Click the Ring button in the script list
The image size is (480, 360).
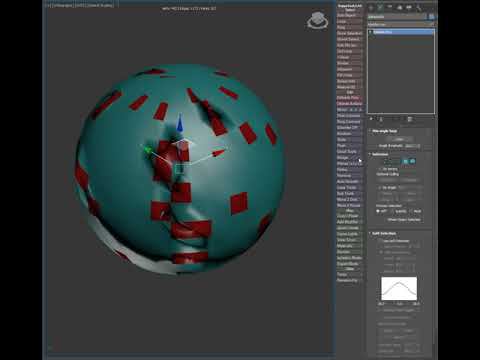tap(349, 27)
